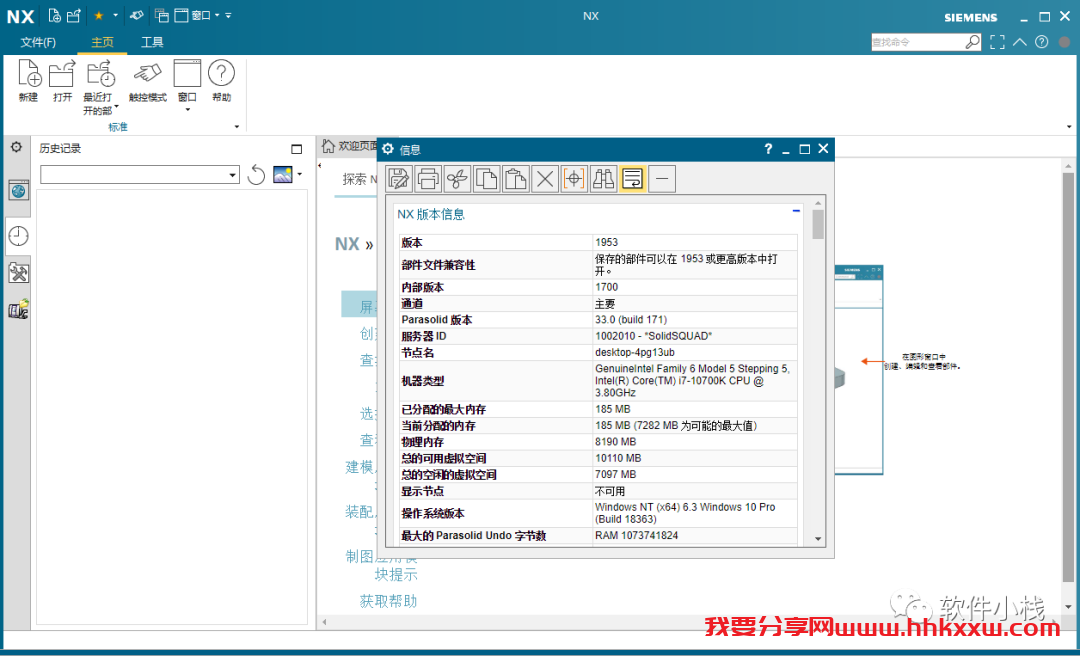Click the welcome page horizontal scrollbar
Screen dimensions: 1080x656
689,622
